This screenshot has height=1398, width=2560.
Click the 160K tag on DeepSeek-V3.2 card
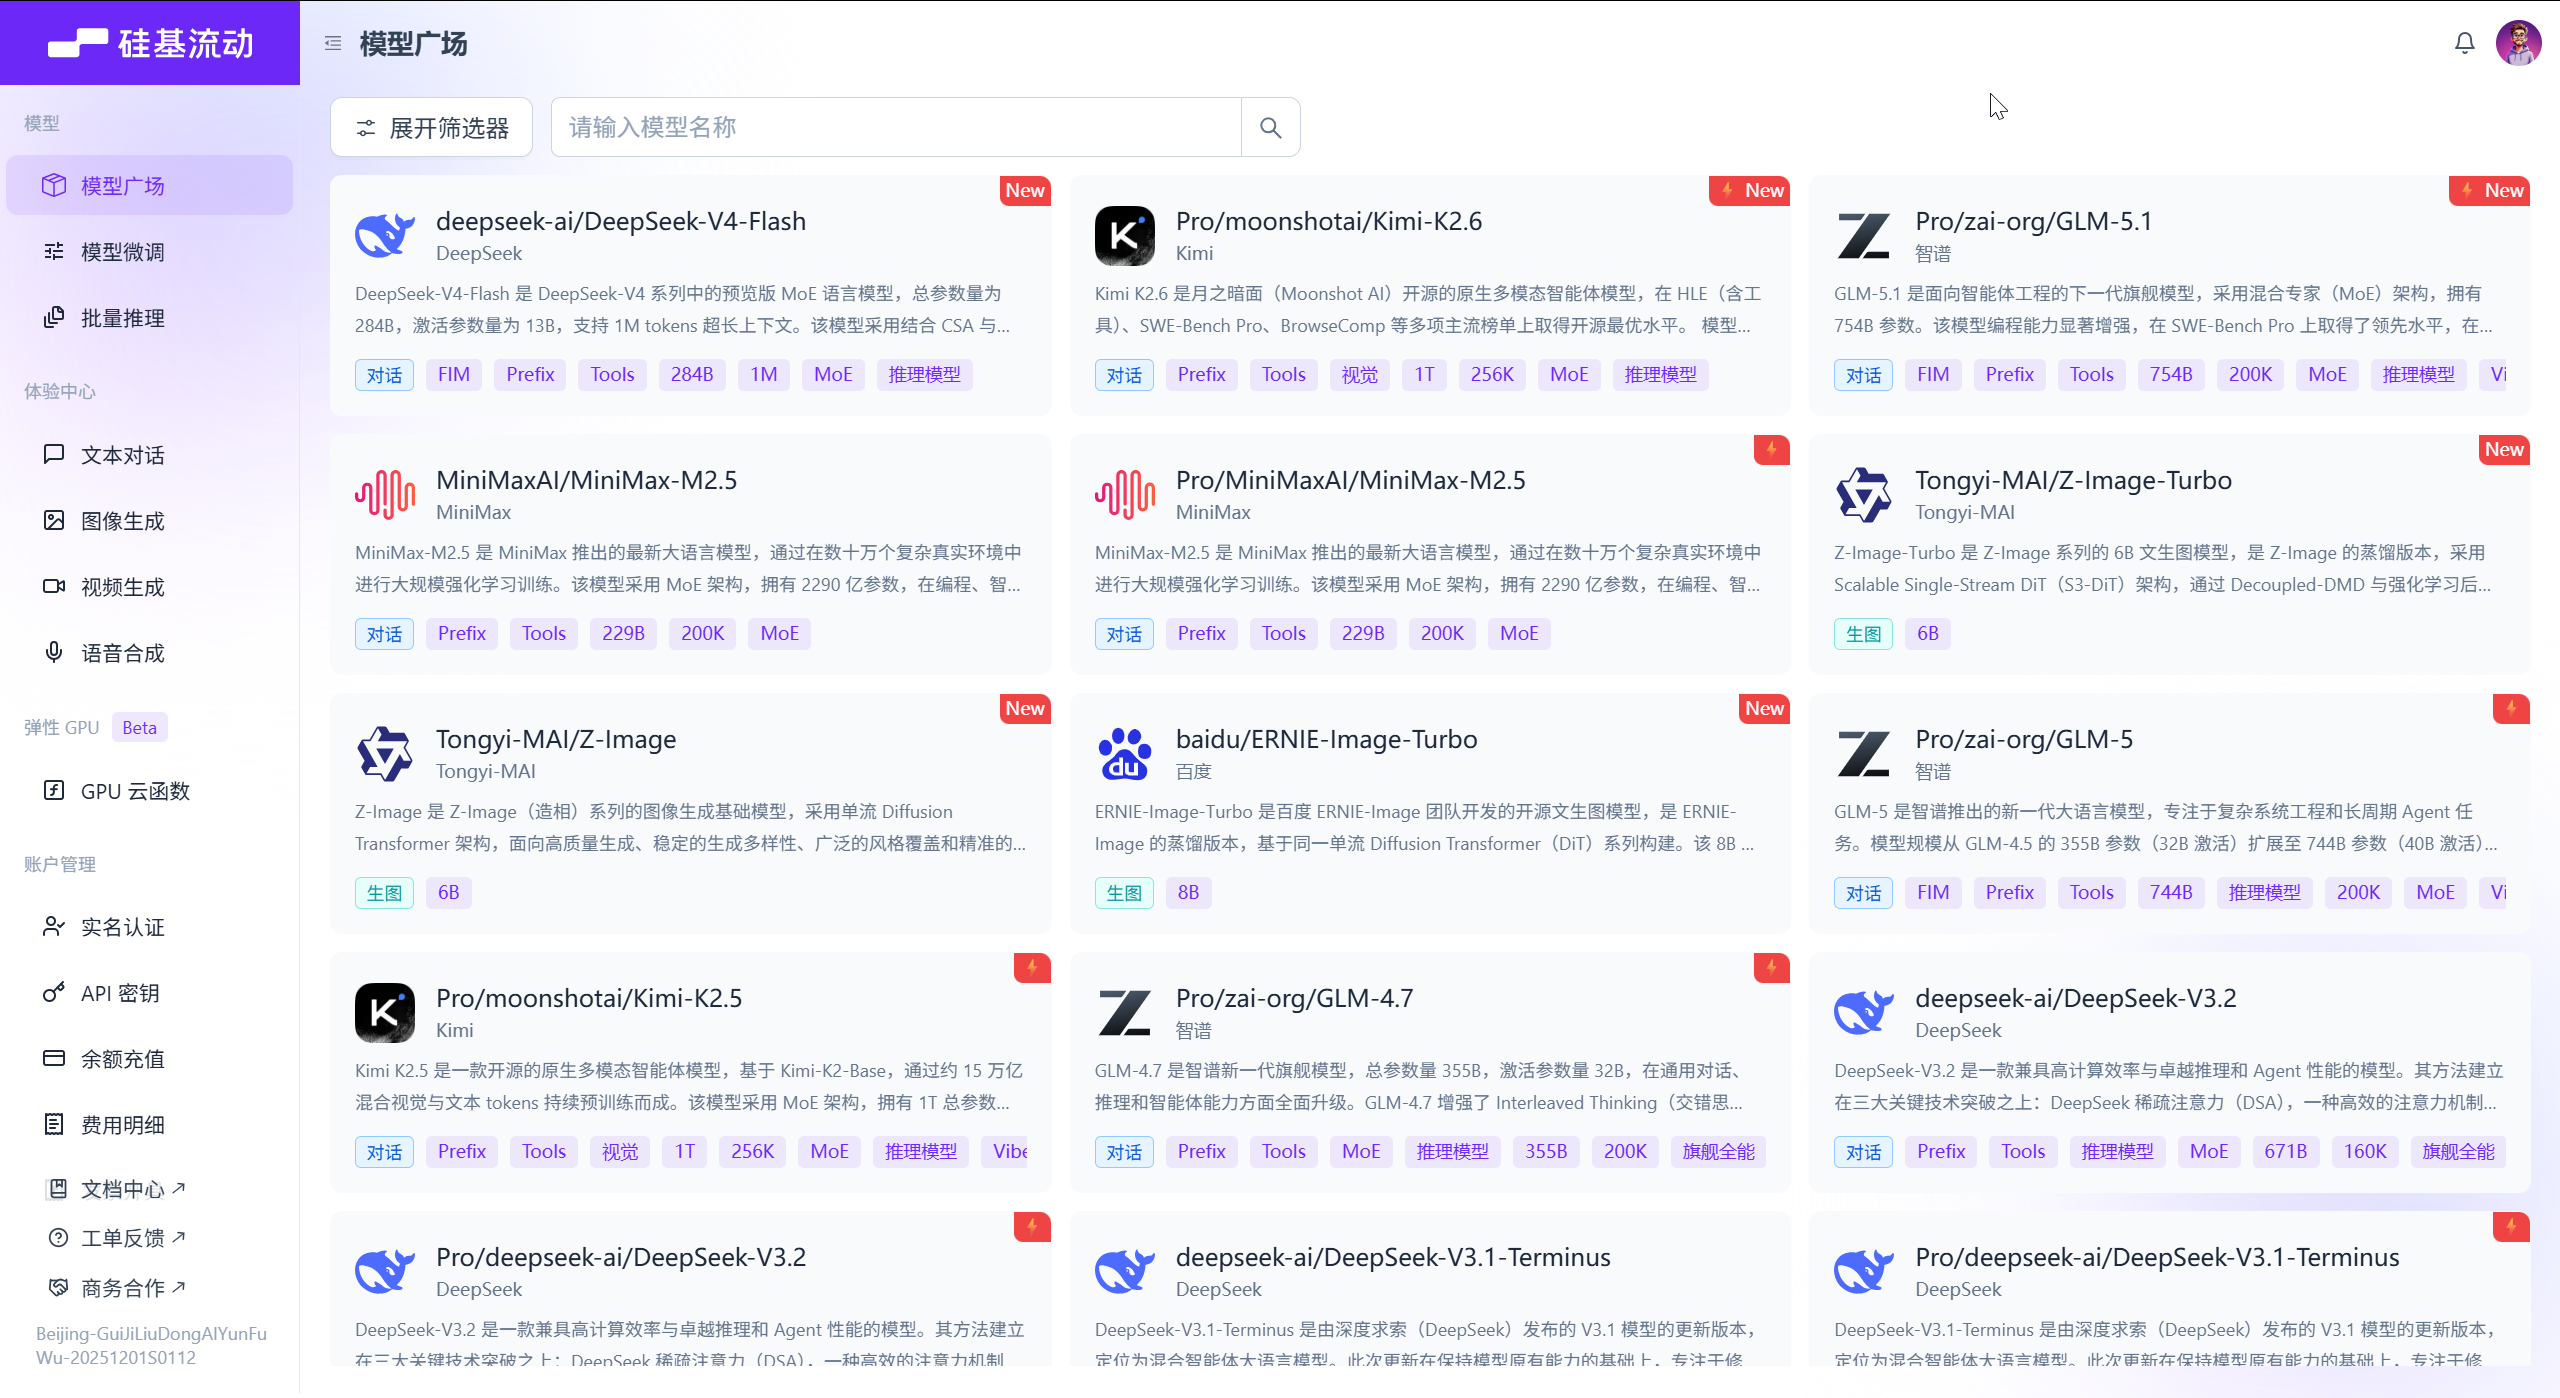pos(2365,1152)
